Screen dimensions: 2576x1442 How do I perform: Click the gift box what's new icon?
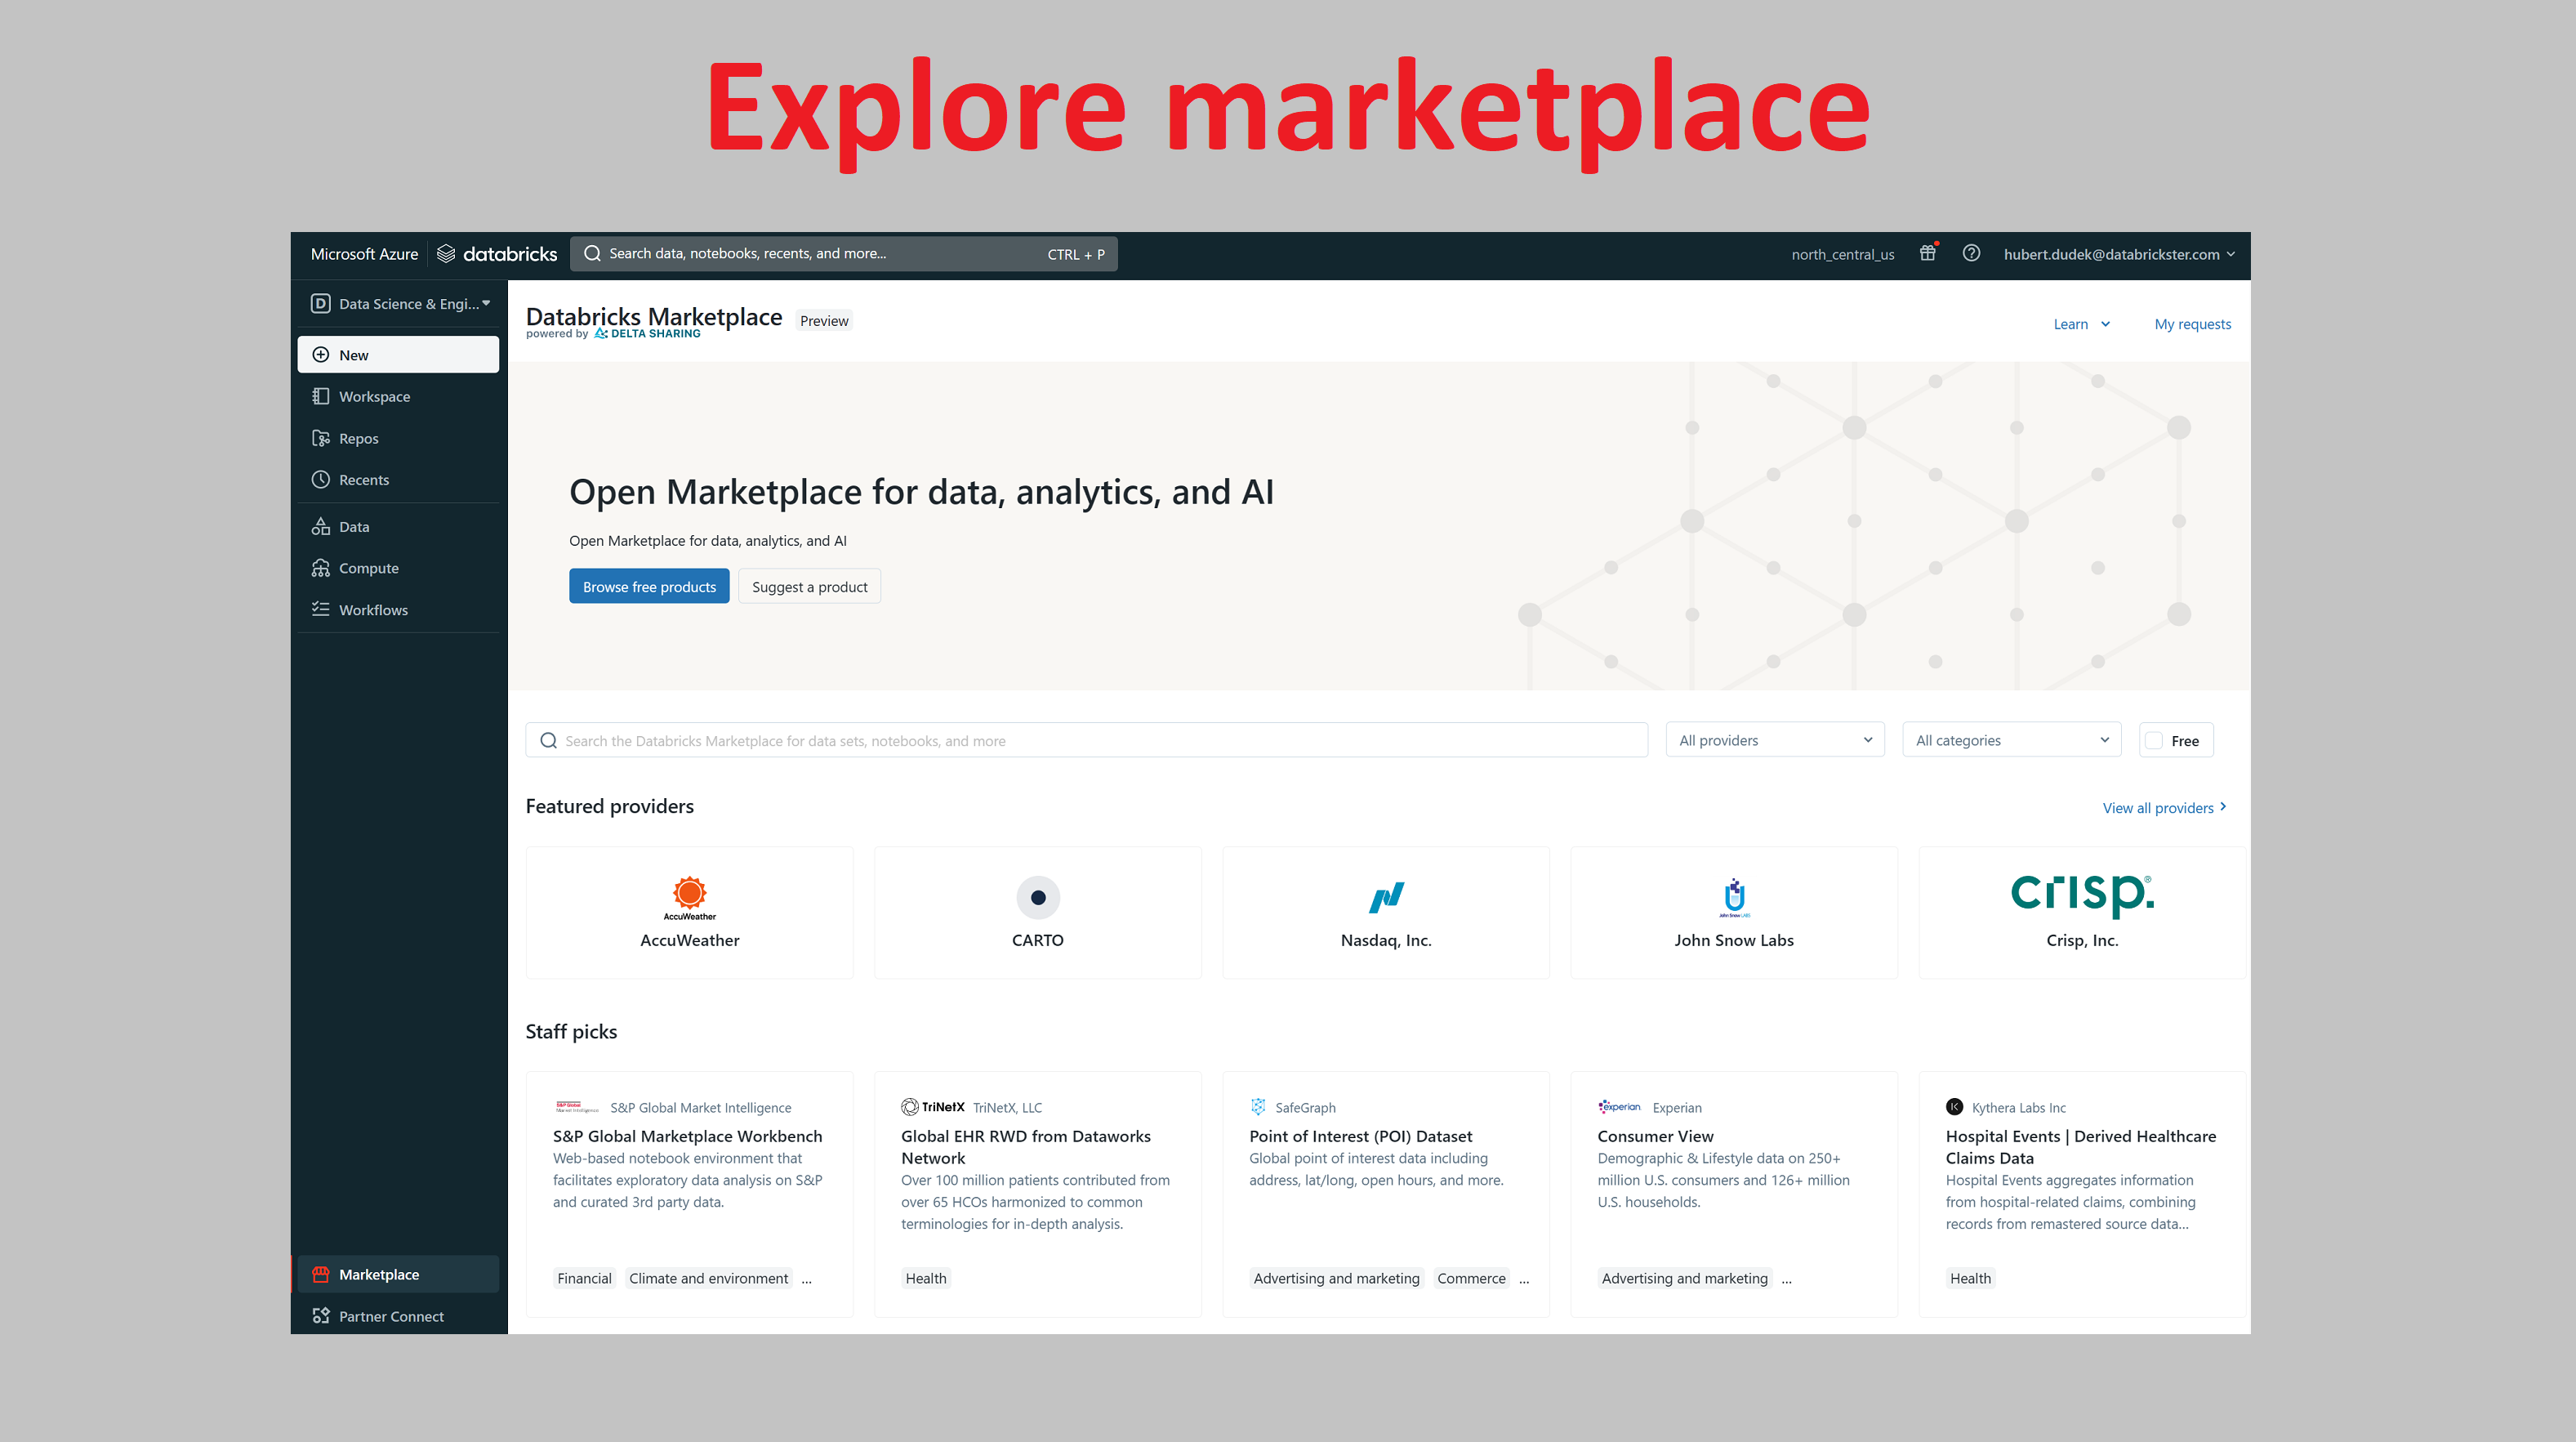point(1927,253)
